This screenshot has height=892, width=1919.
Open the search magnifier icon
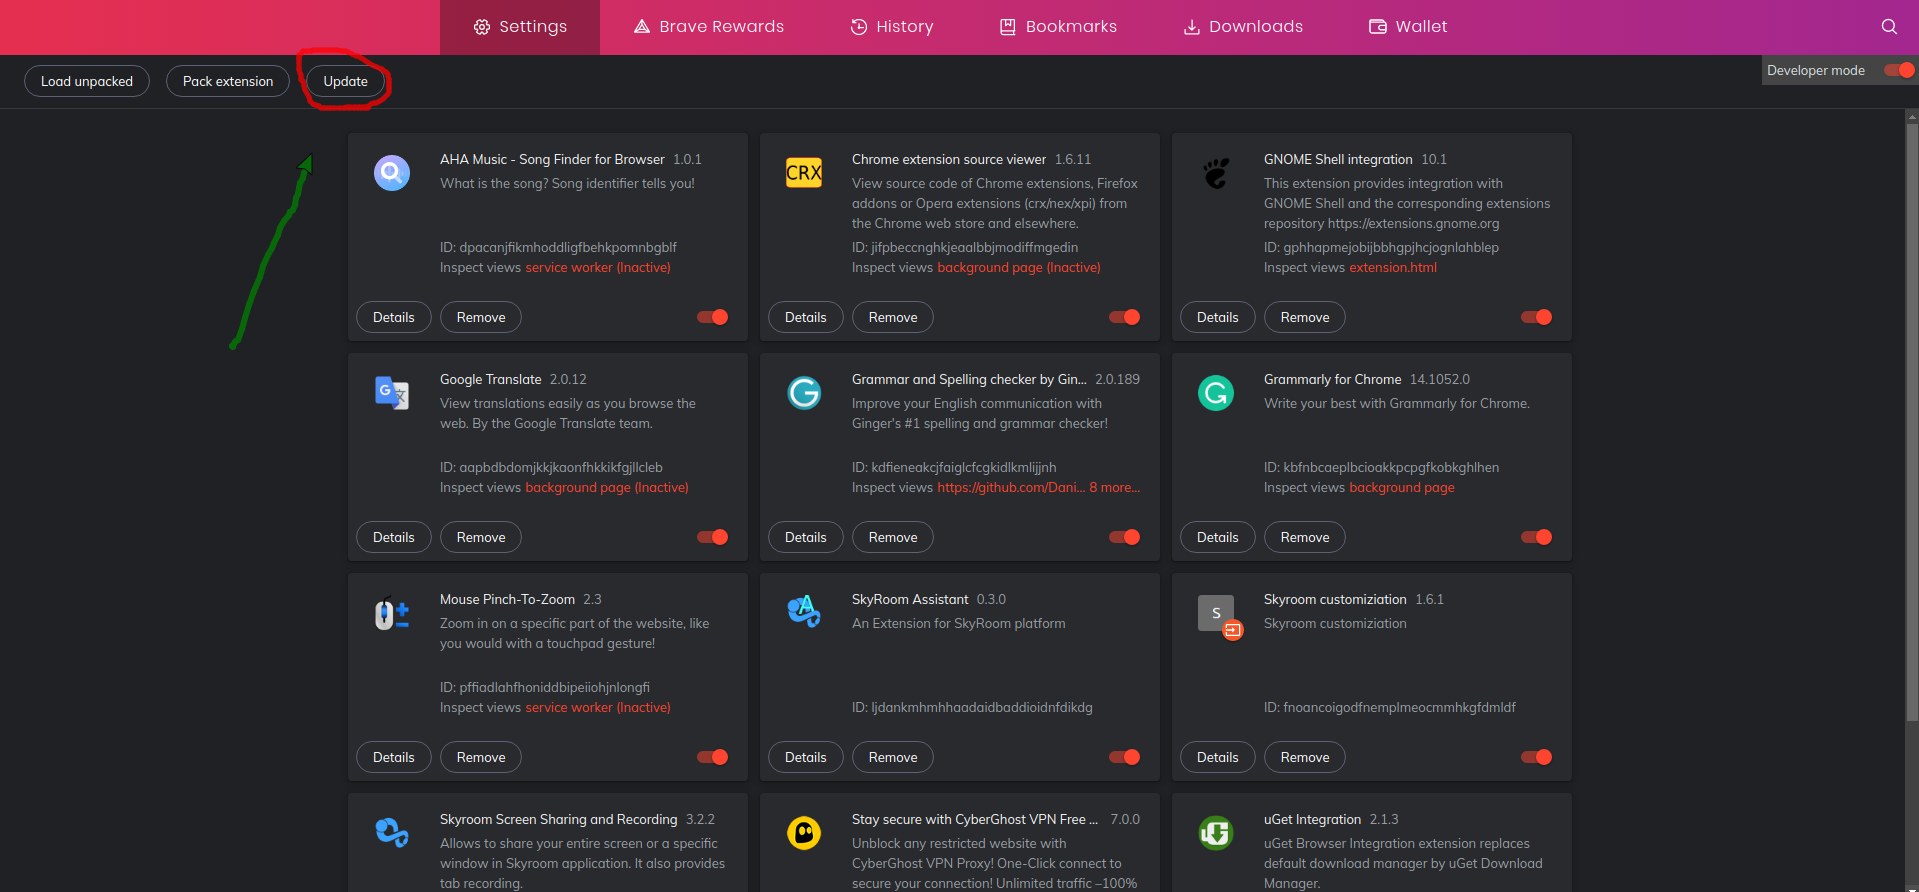pos(1889,27)
